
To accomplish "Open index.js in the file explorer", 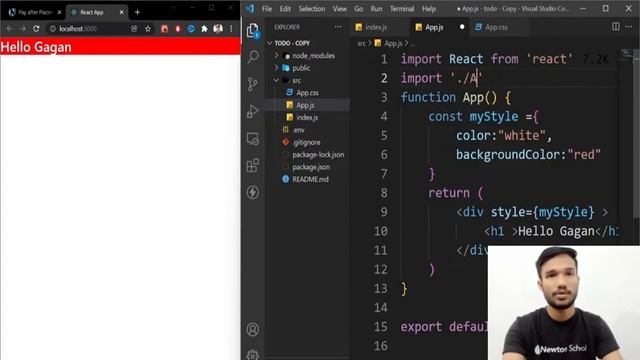I will point(307,118).
